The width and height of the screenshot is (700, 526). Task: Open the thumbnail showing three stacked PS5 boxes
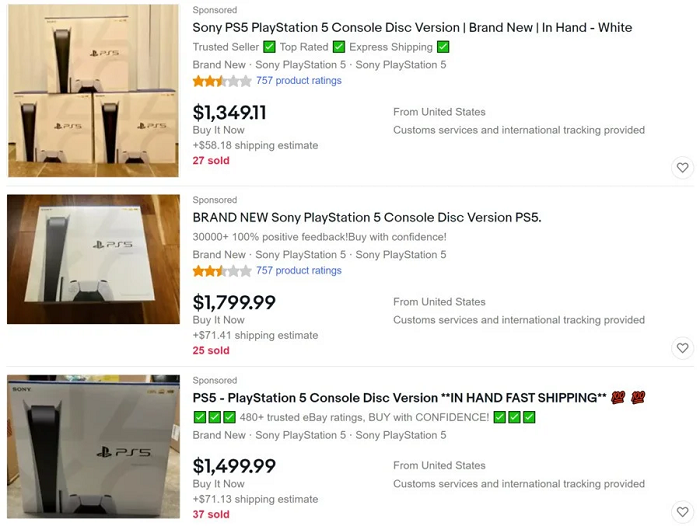pyautogui.click(x=93, y=91)
